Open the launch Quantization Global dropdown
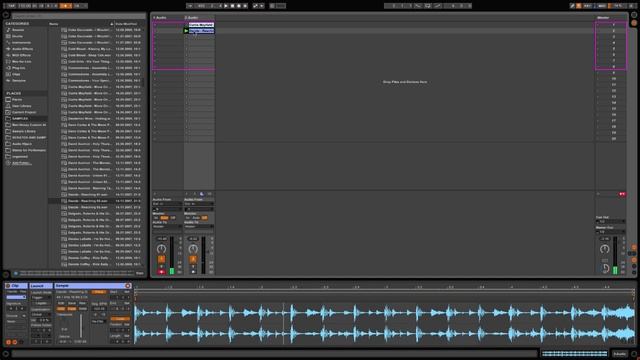The width and height of the screenshot is (640, 360). coord(41,315)
